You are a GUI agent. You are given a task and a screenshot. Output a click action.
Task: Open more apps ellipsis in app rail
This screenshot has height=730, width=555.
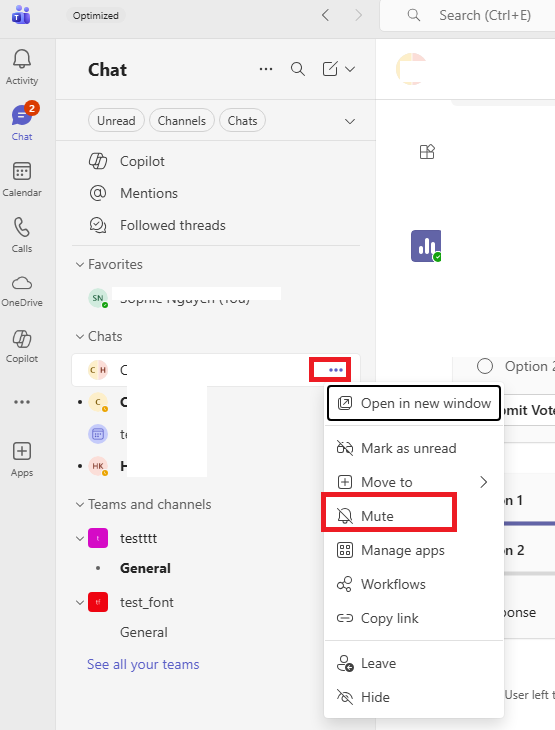tap(22, 402)
